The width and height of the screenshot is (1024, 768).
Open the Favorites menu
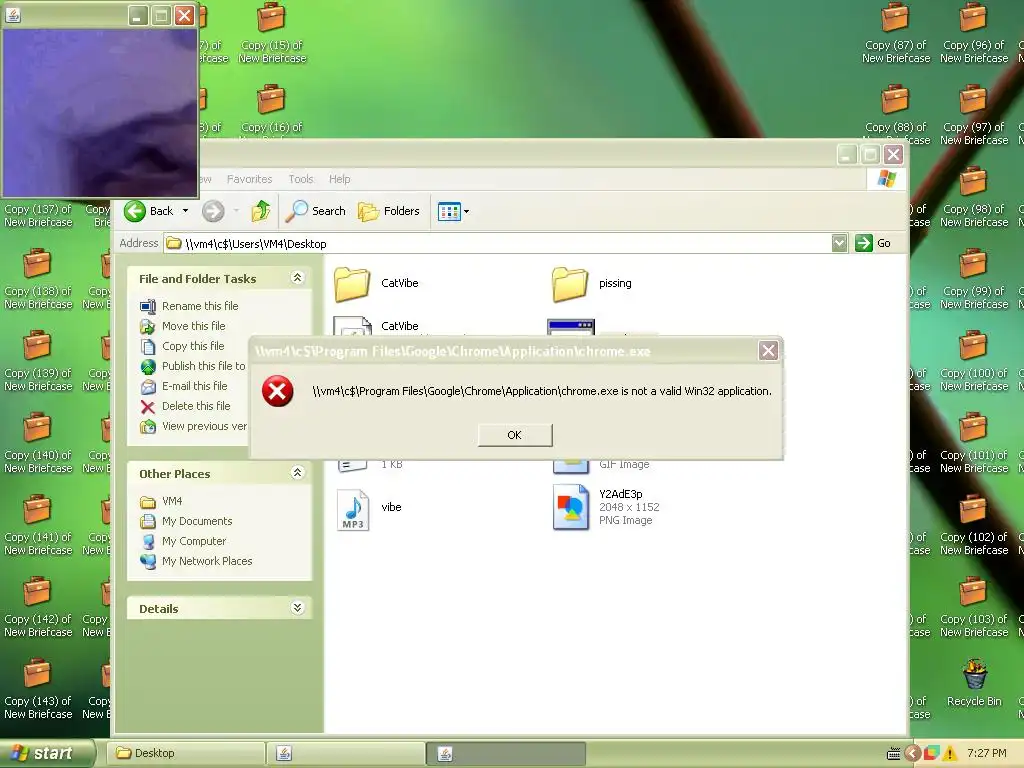[x=249, y=179]
